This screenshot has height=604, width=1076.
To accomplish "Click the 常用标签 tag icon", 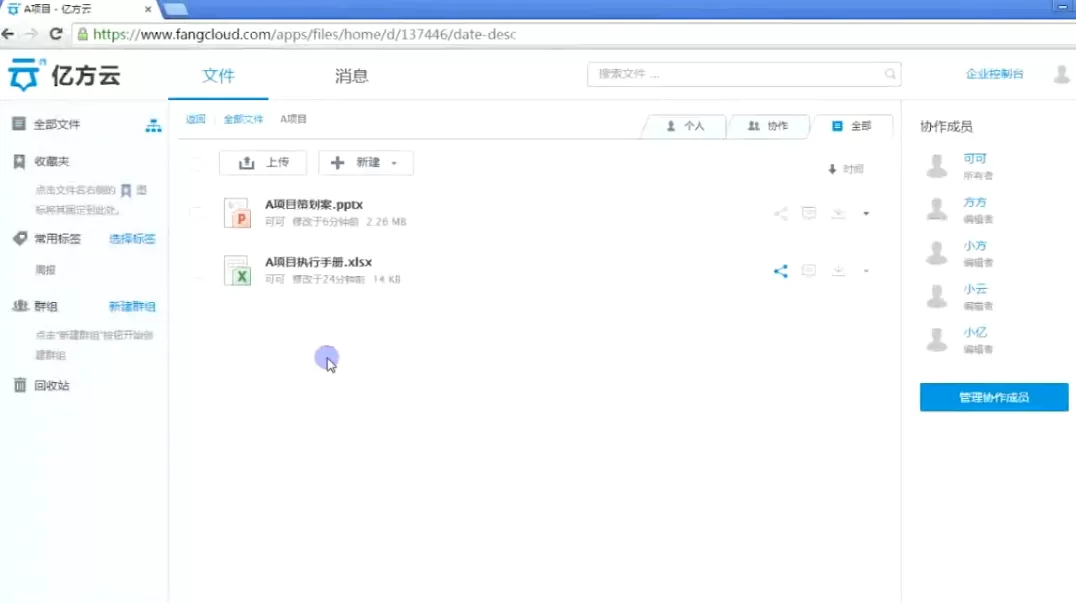I will pos(20,238).
